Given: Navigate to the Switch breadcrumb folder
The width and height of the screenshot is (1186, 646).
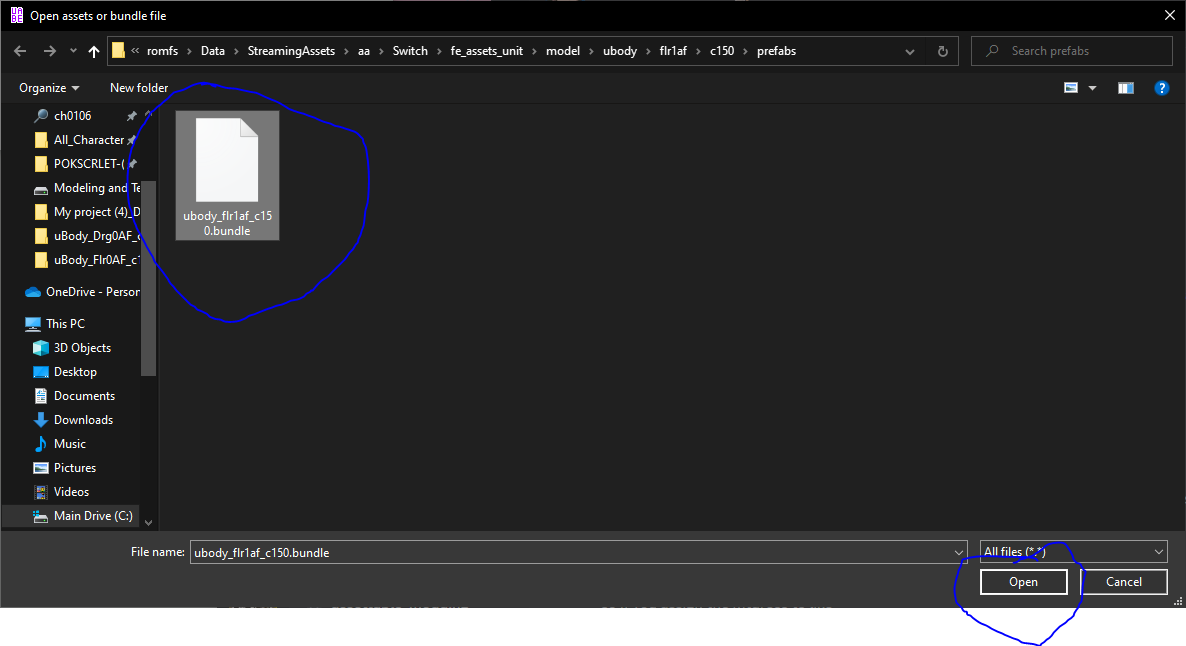Looking at the screenshot, I should (410, 51).
